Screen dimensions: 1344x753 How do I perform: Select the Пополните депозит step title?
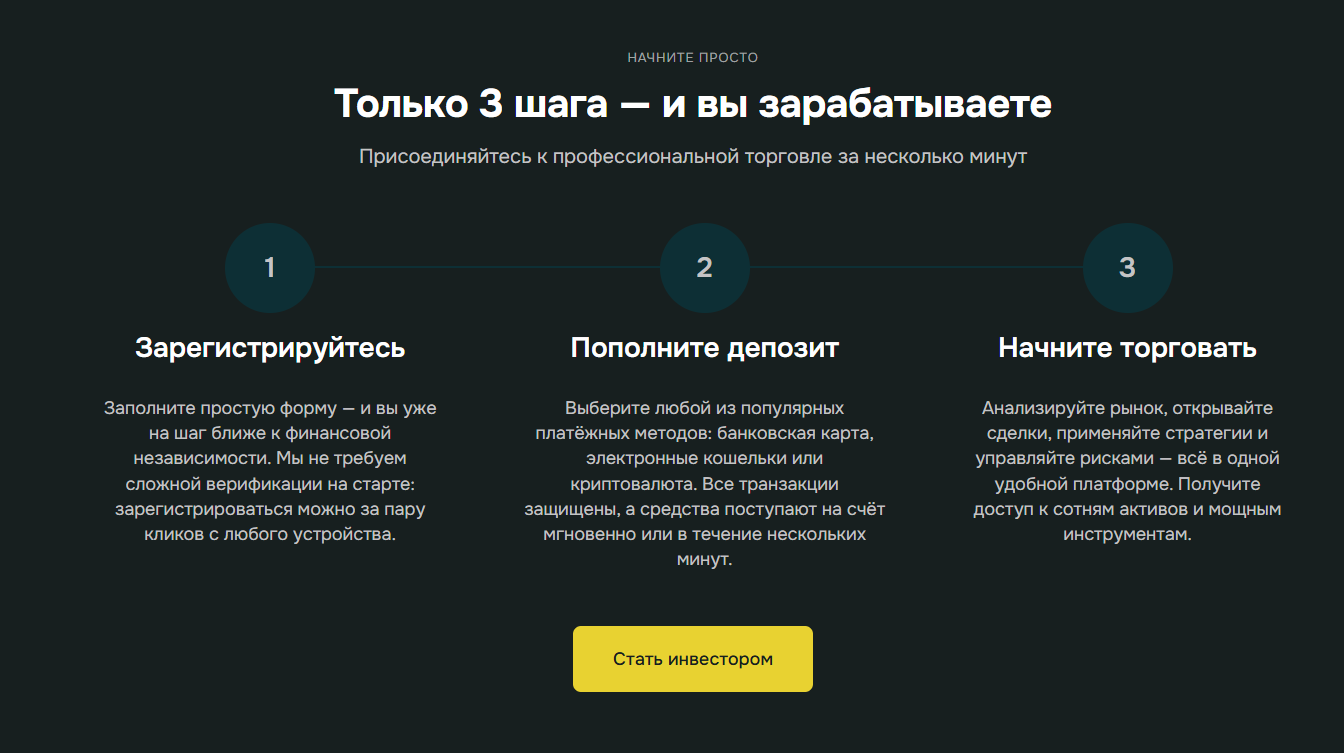point(704,348)
